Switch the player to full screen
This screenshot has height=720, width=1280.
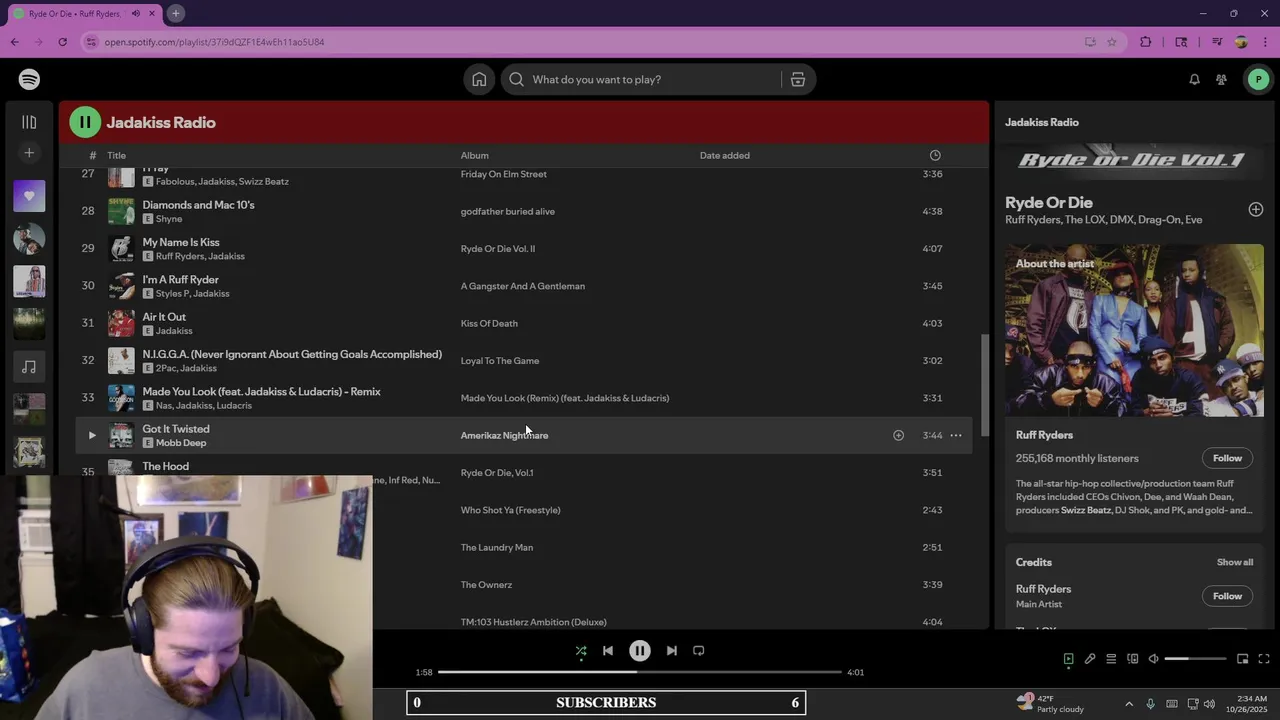1264,659
